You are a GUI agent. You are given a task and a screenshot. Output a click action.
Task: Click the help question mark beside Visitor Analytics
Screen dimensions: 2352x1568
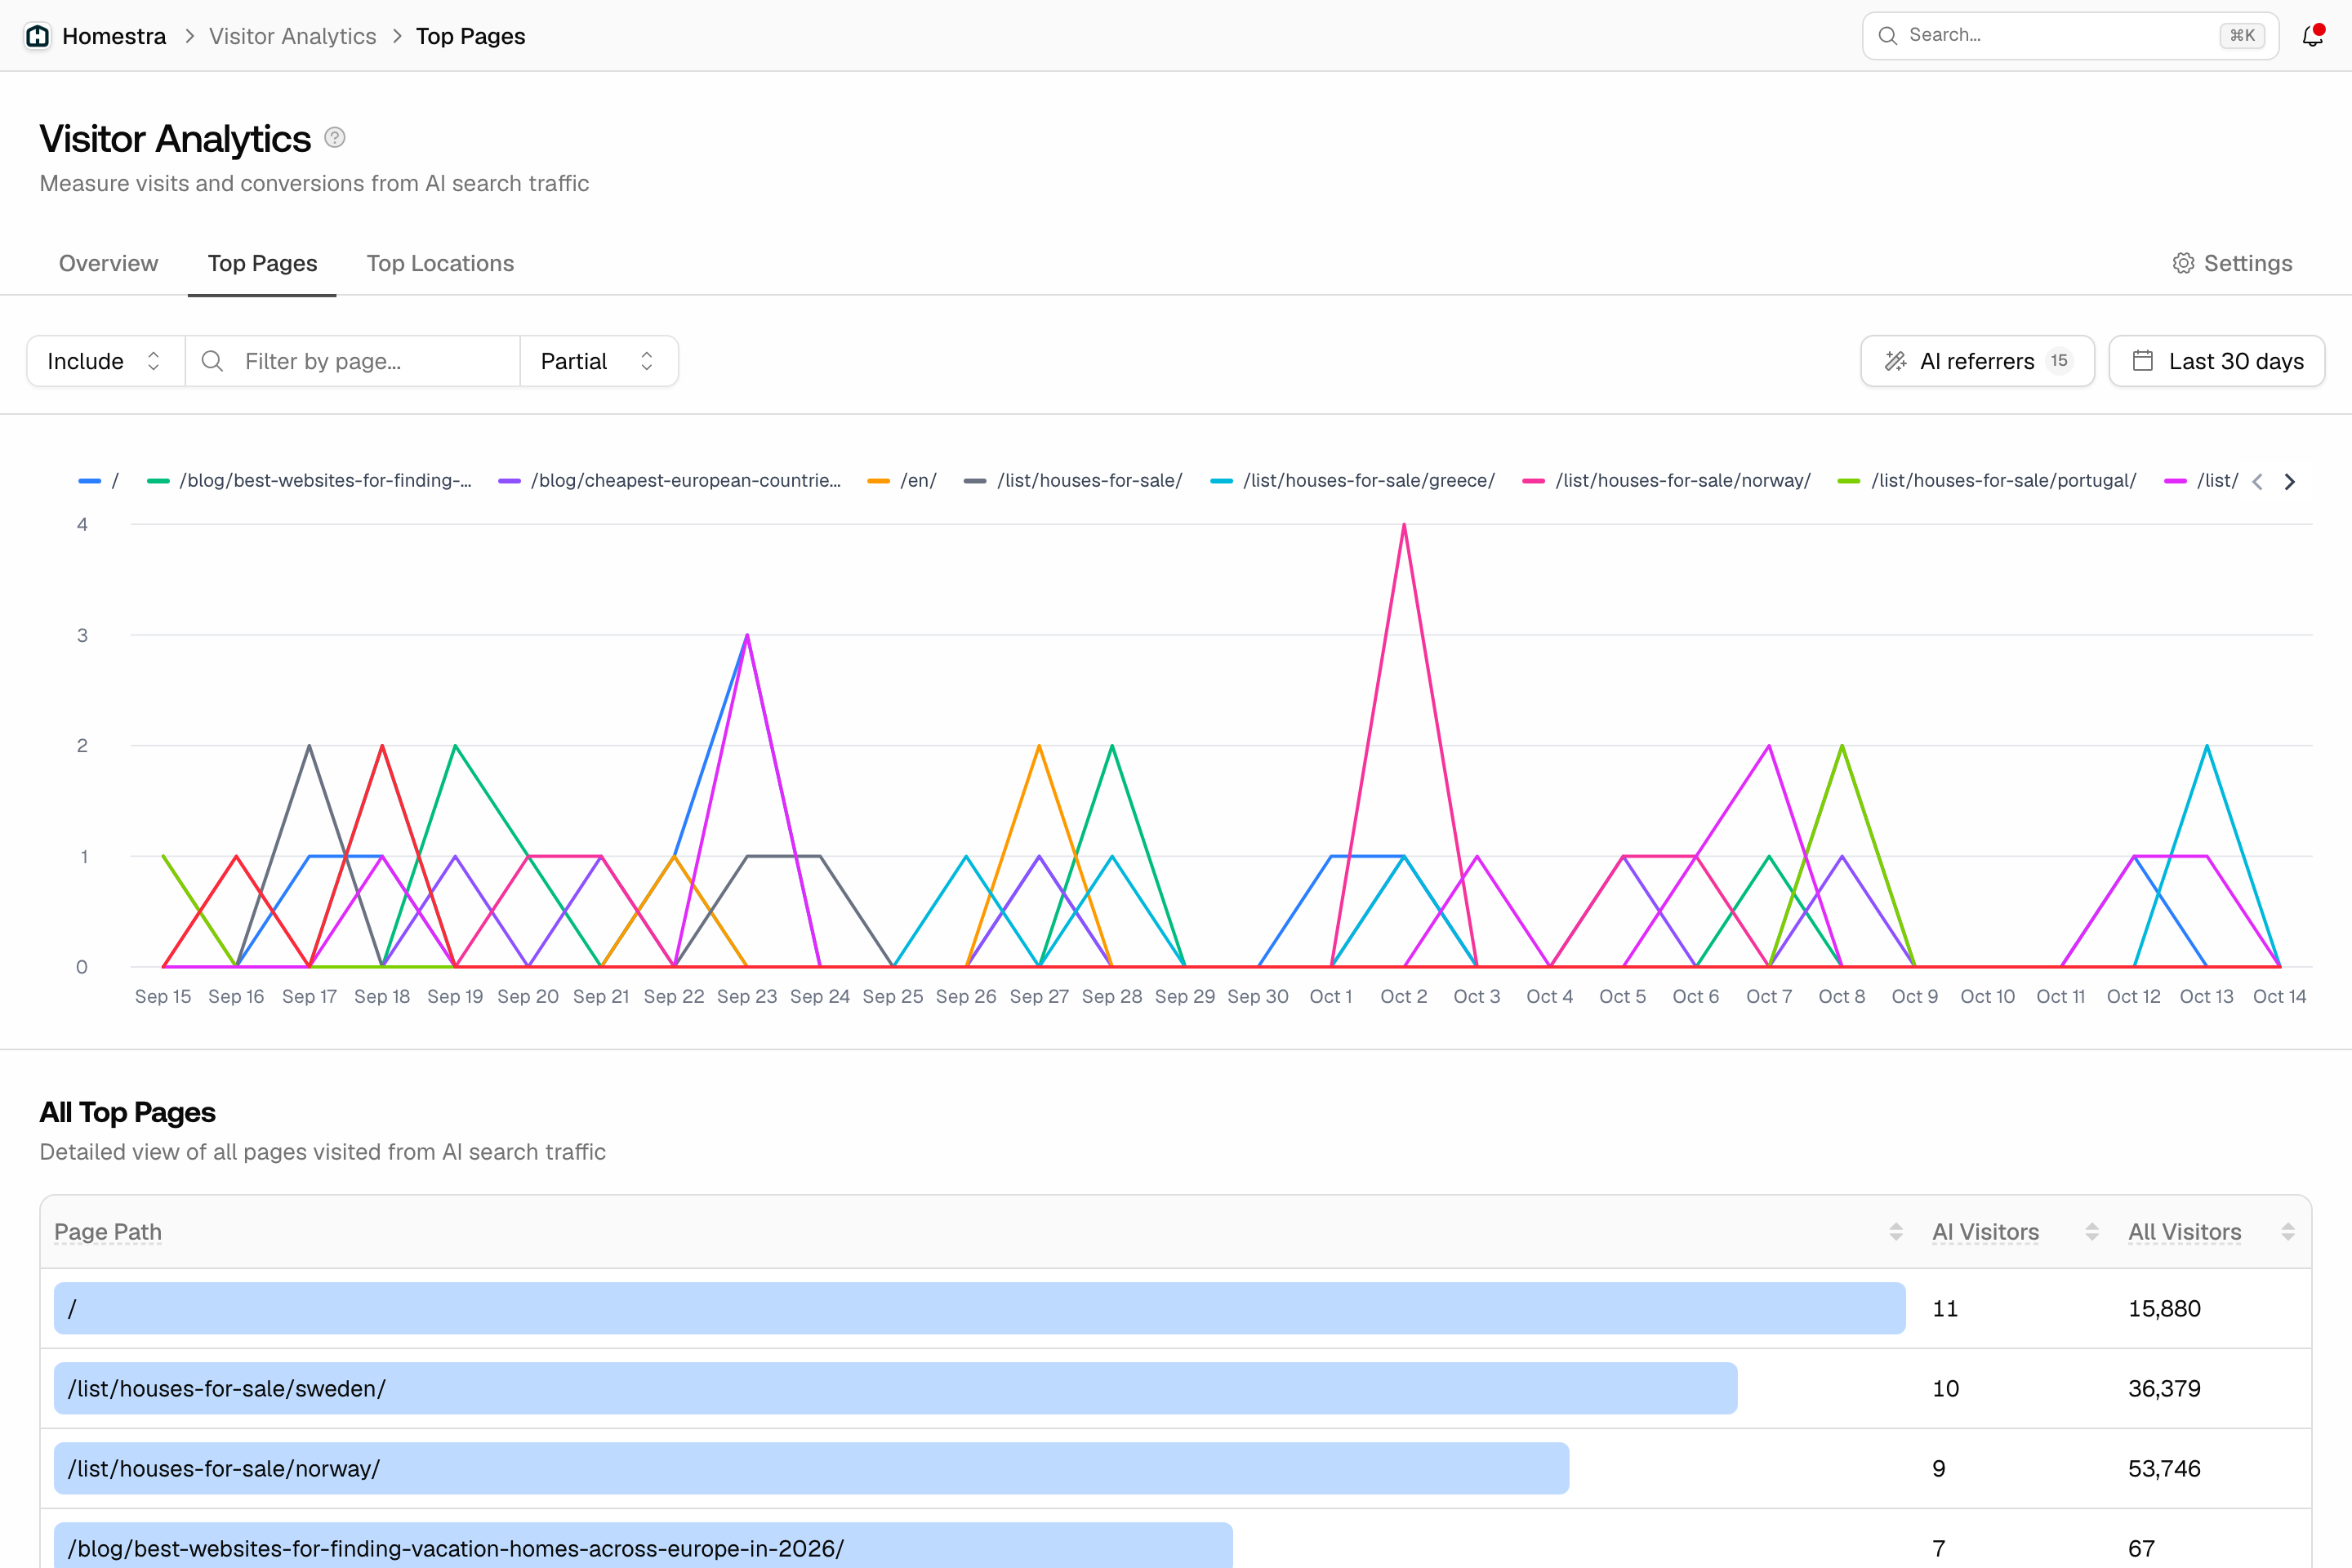[335, 138]
